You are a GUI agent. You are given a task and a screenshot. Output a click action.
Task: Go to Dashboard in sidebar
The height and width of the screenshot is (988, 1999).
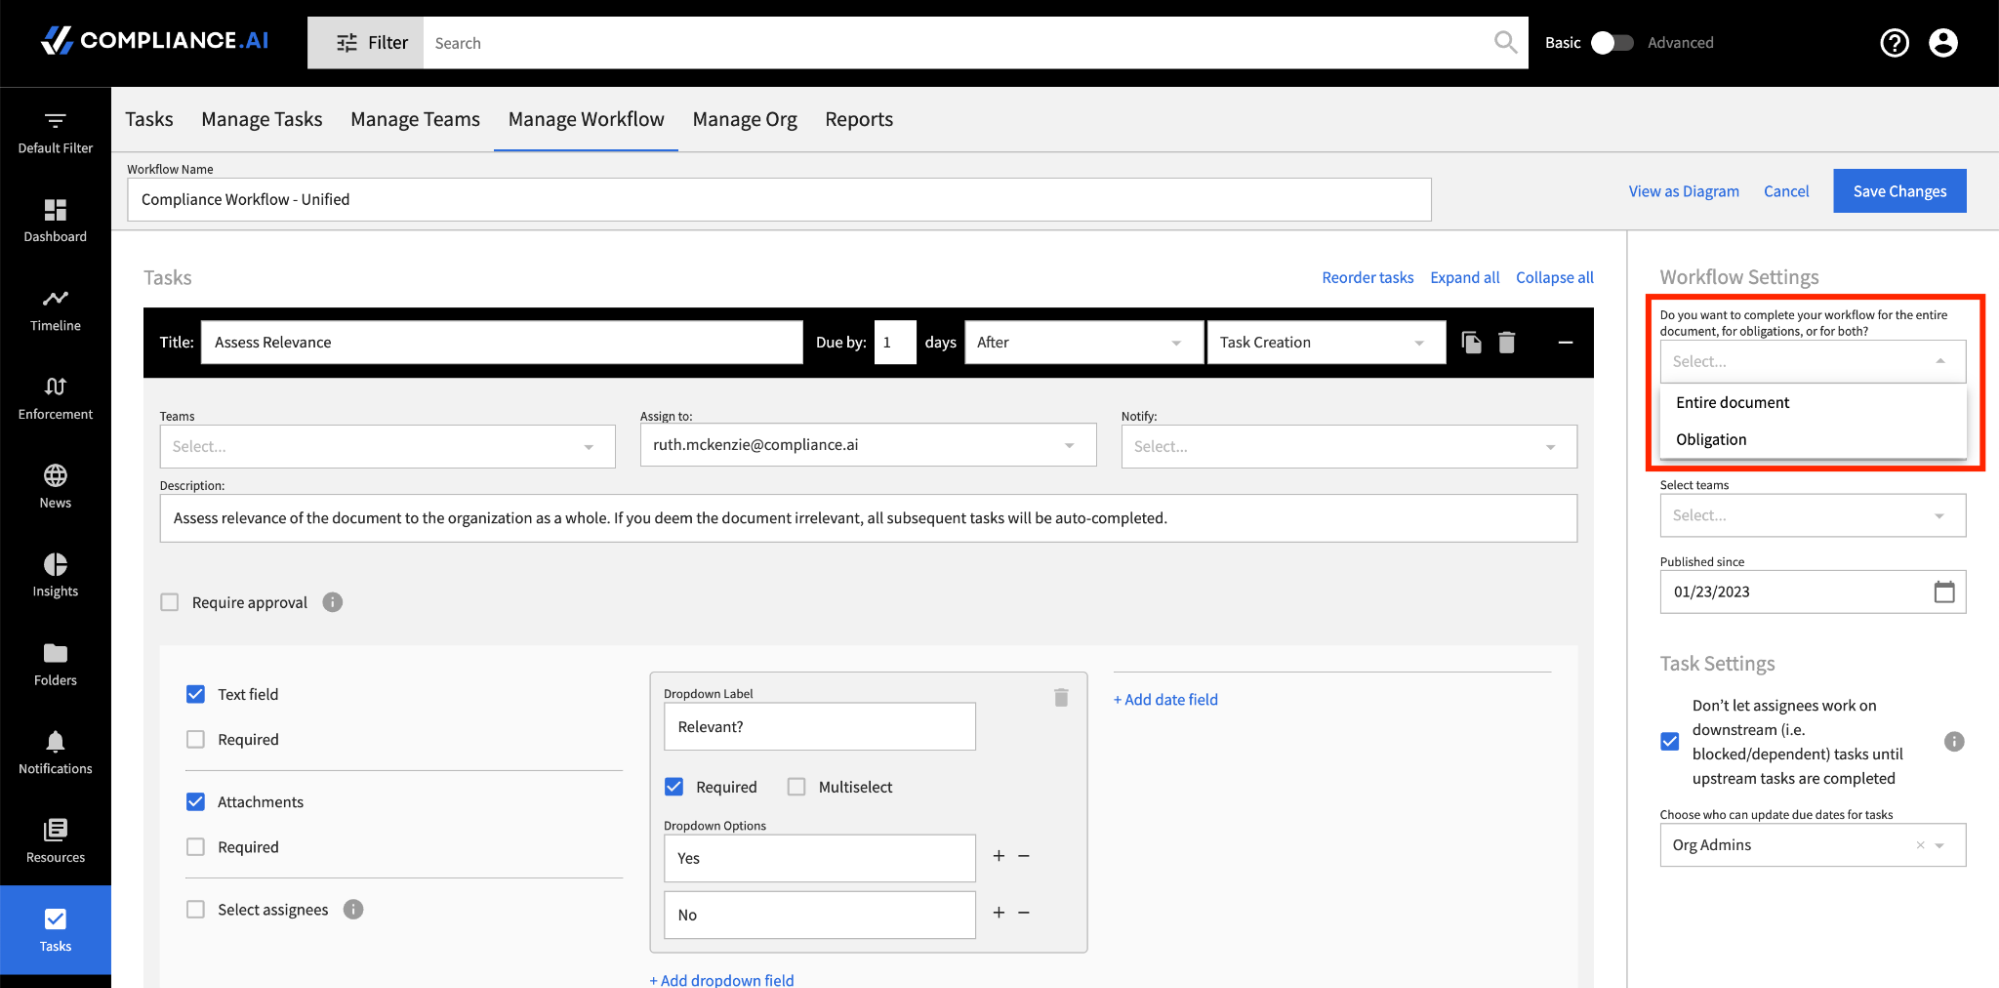[55, 221]
